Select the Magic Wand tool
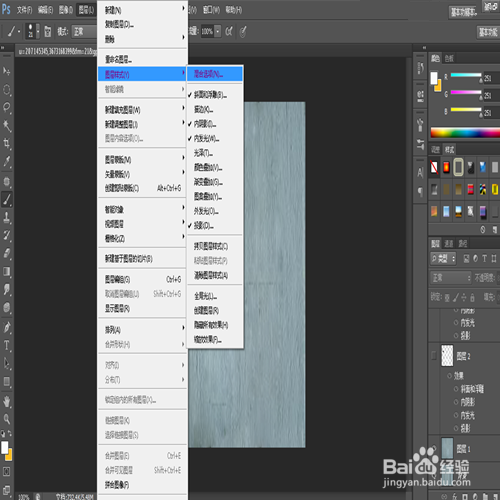 click(x=6, y=126)
